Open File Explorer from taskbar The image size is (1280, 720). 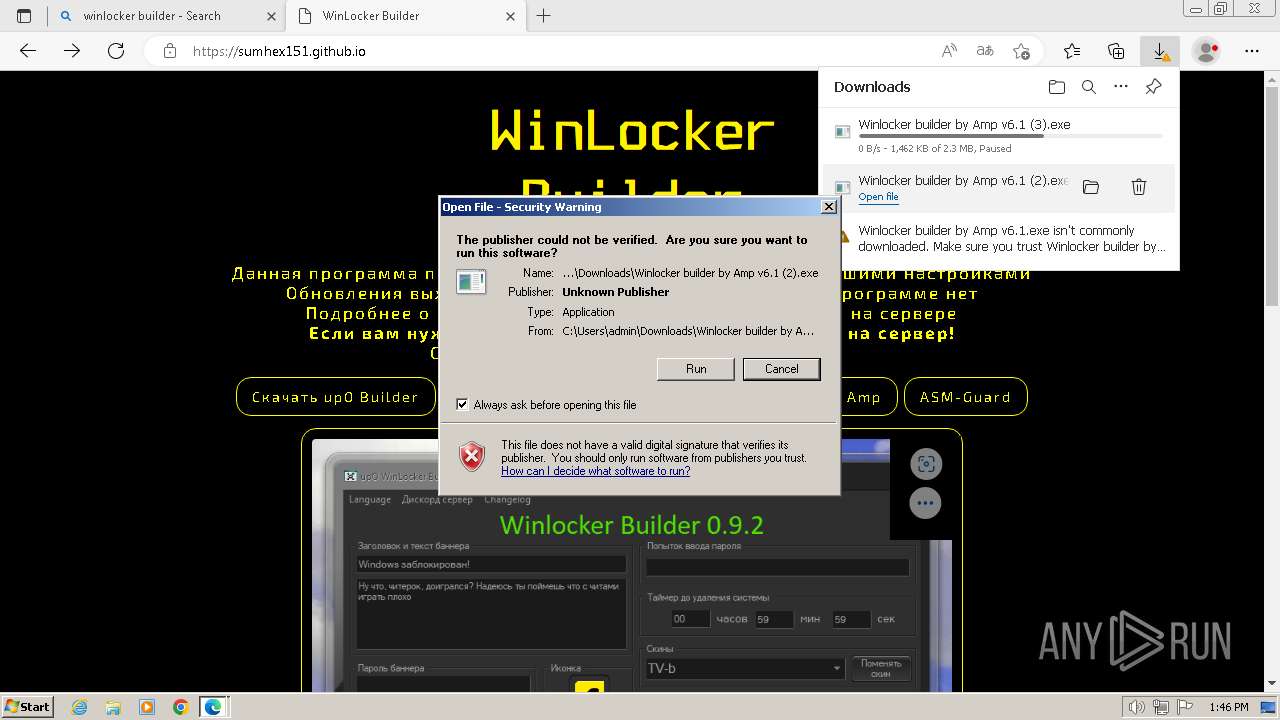click(113, 707)
